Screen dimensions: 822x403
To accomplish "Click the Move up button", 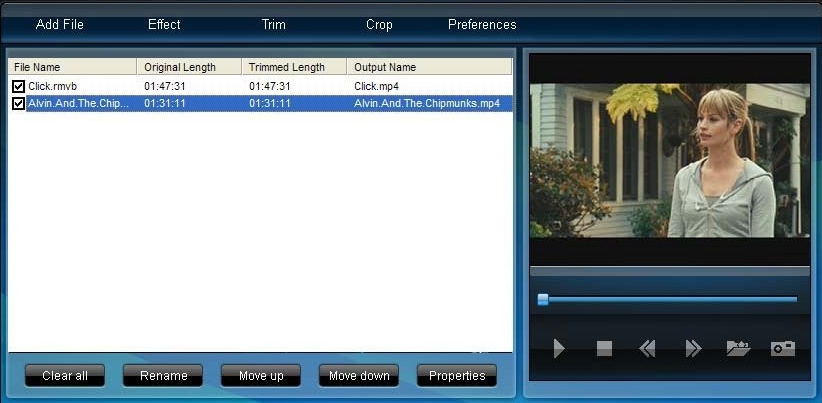I will tap(261, 376).
